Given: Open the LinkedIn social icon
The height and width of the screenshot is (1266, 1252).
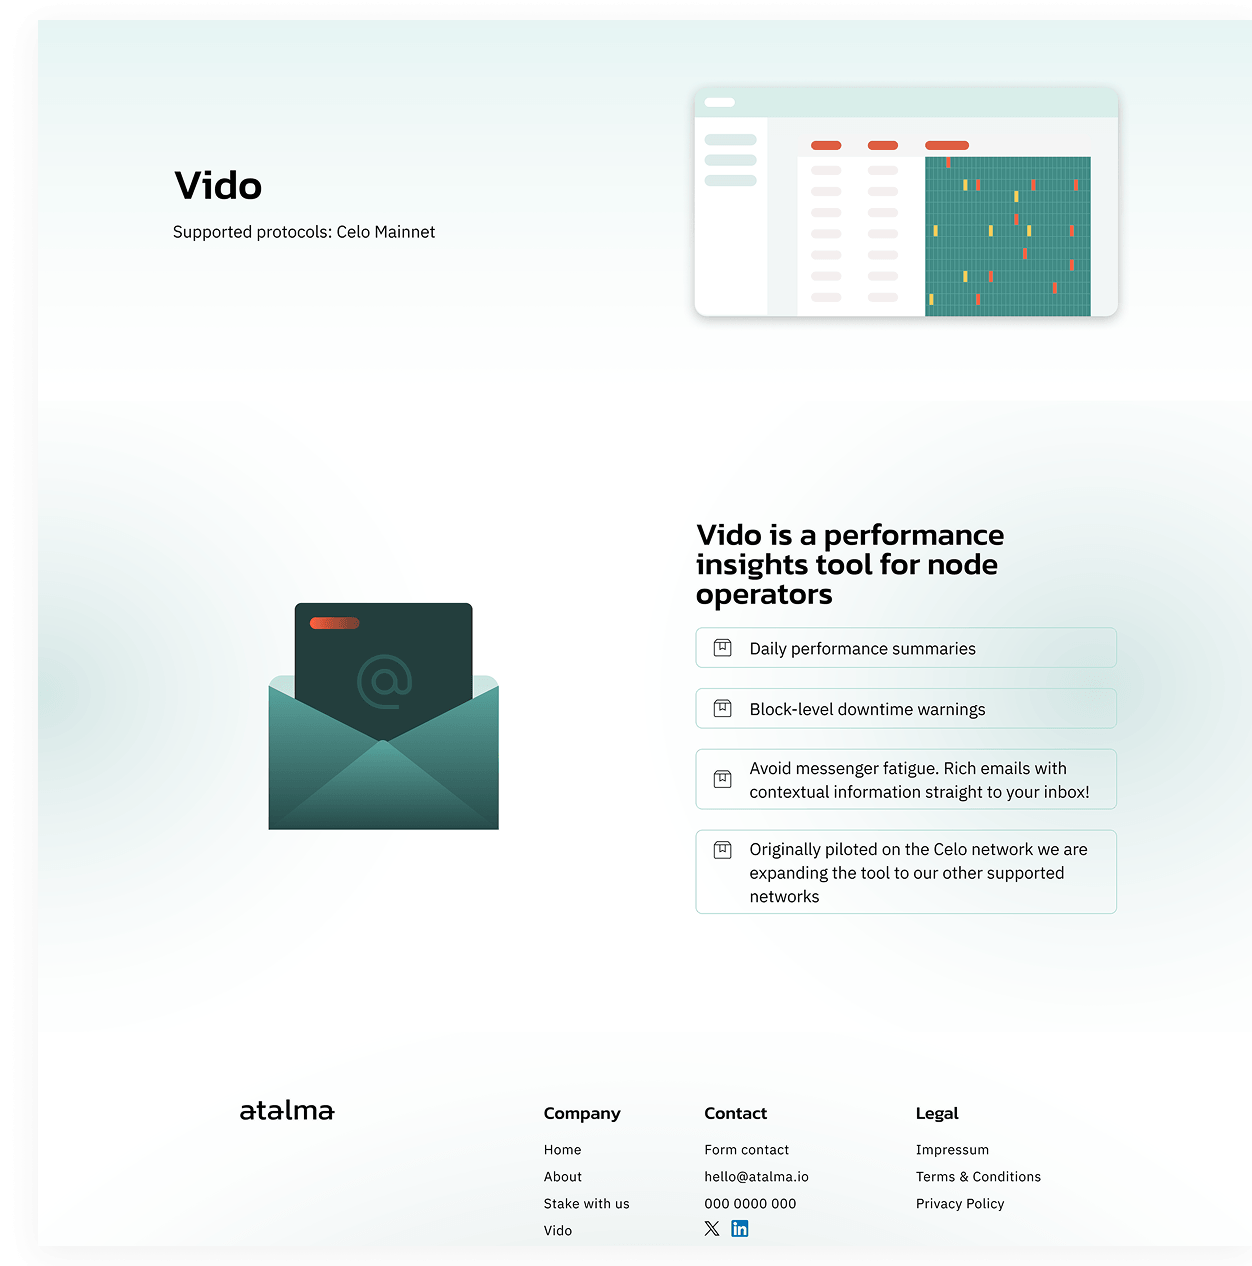Looking at the screenshot, I should coord(740,1228).
